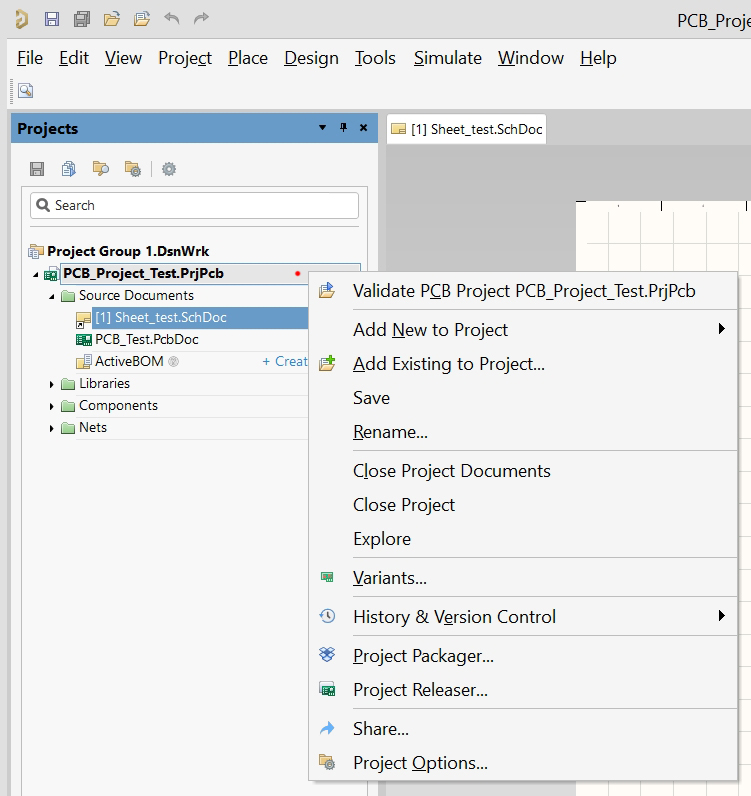
Task: Click the Open Project icon in title bar
Action: tap(142, 19)
